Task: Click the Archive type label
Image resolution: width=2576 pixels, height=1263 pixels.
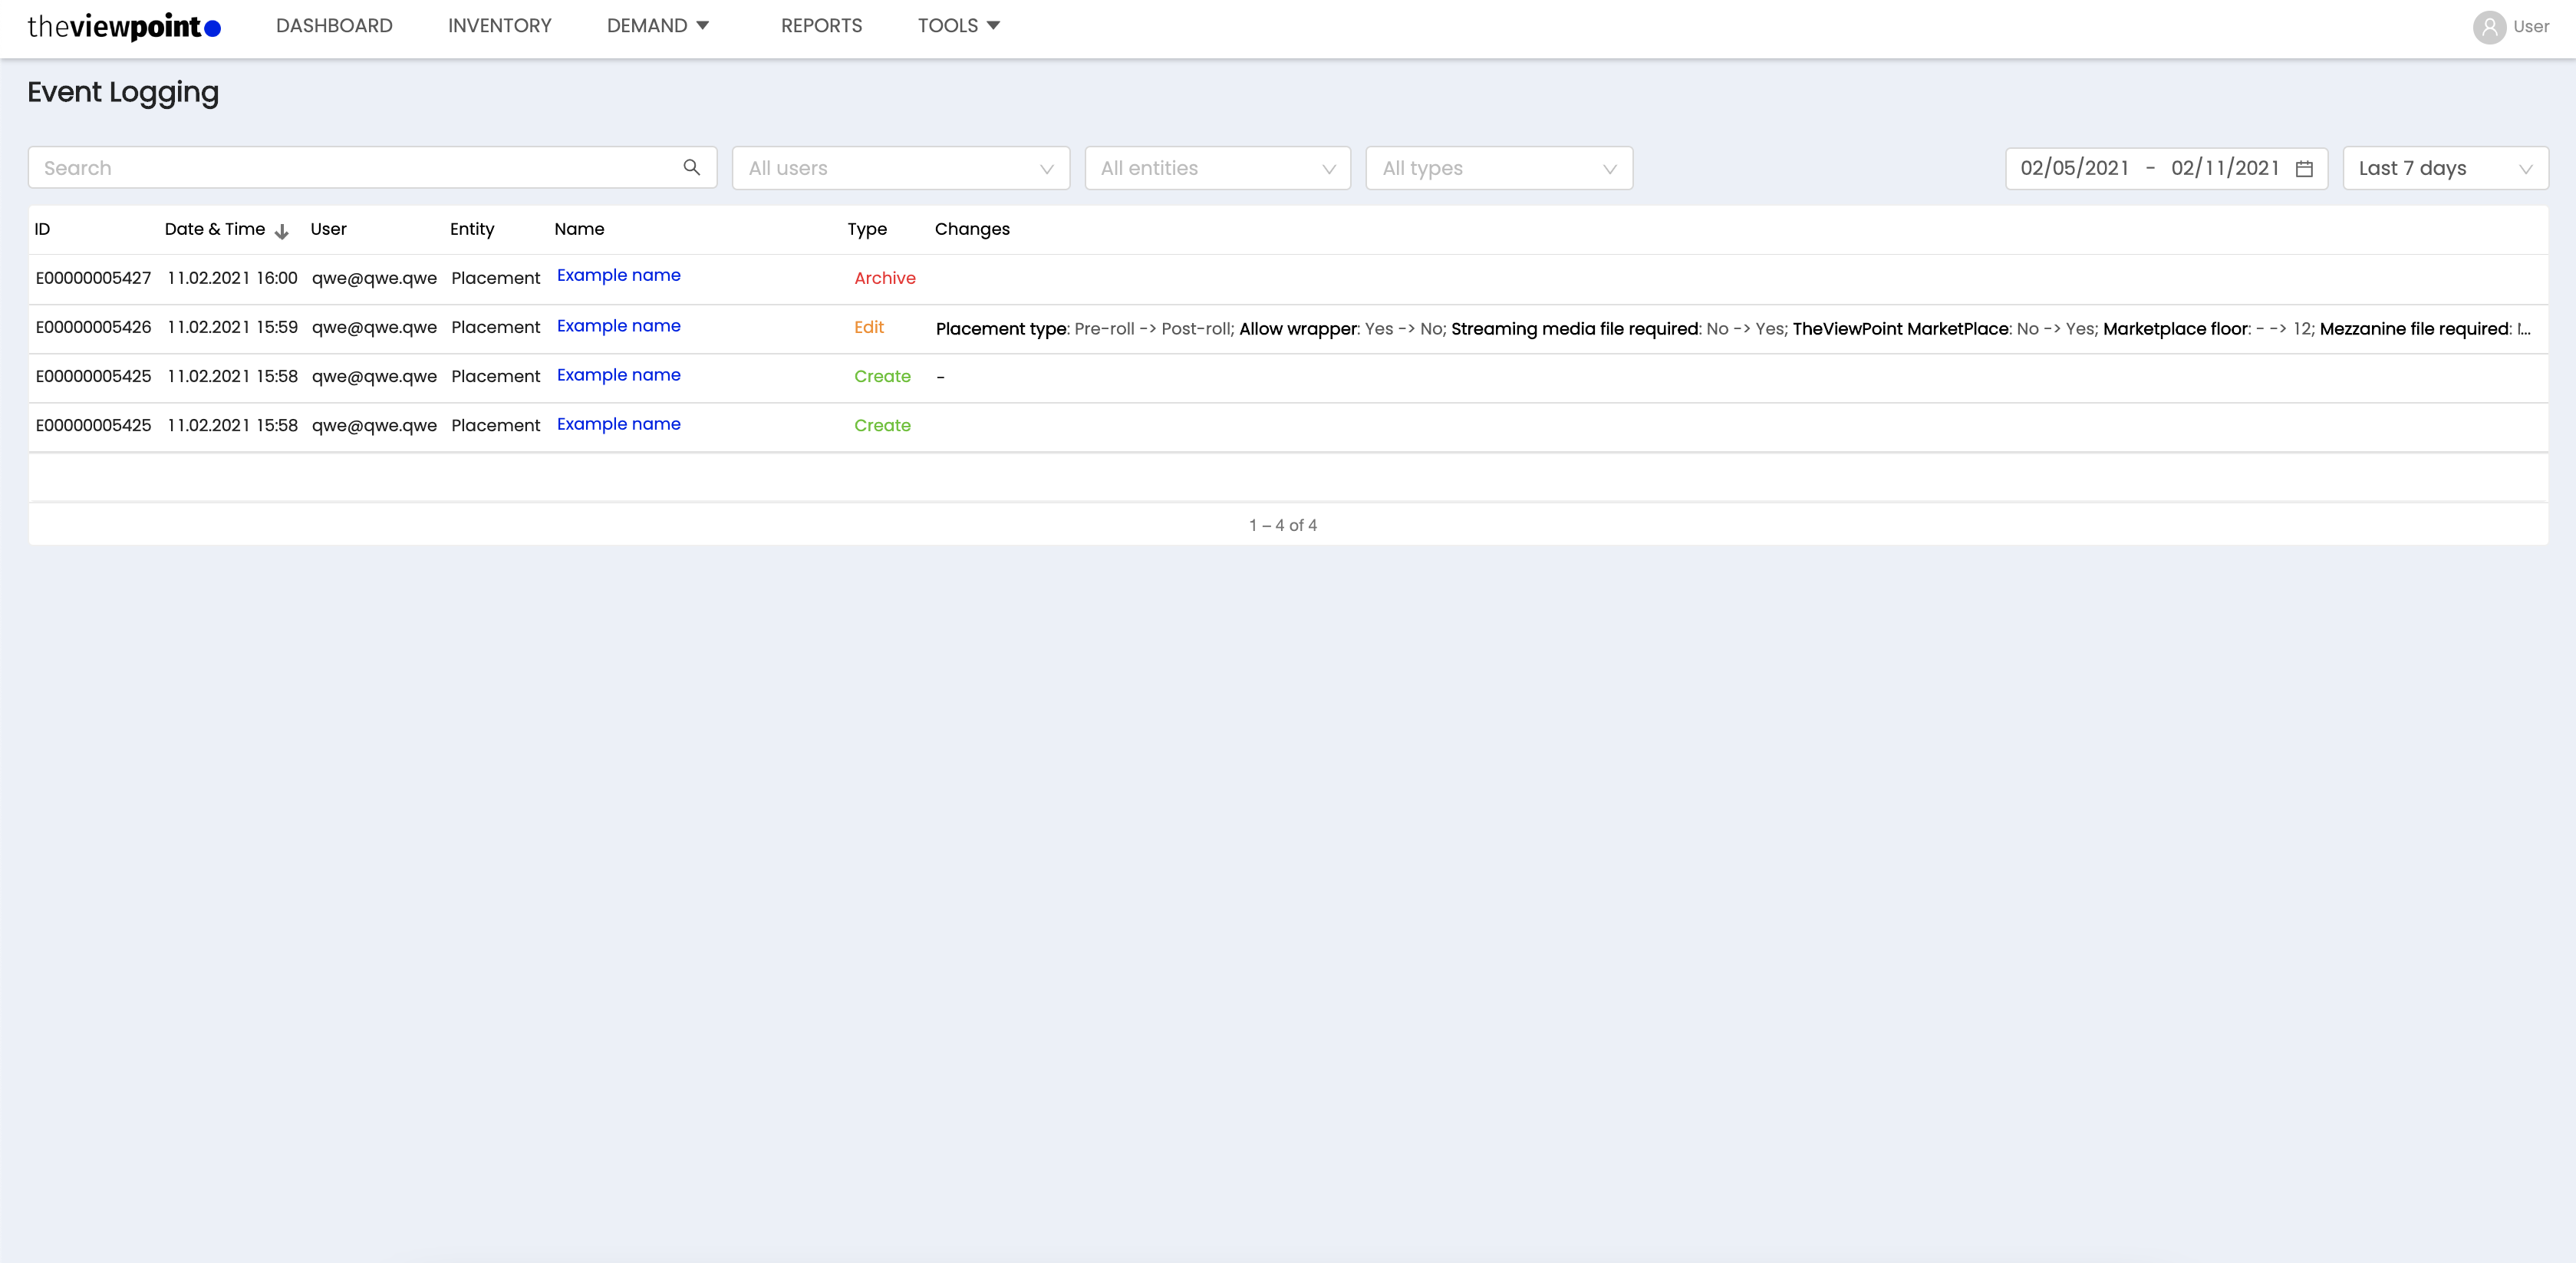Action: point(884,278)
